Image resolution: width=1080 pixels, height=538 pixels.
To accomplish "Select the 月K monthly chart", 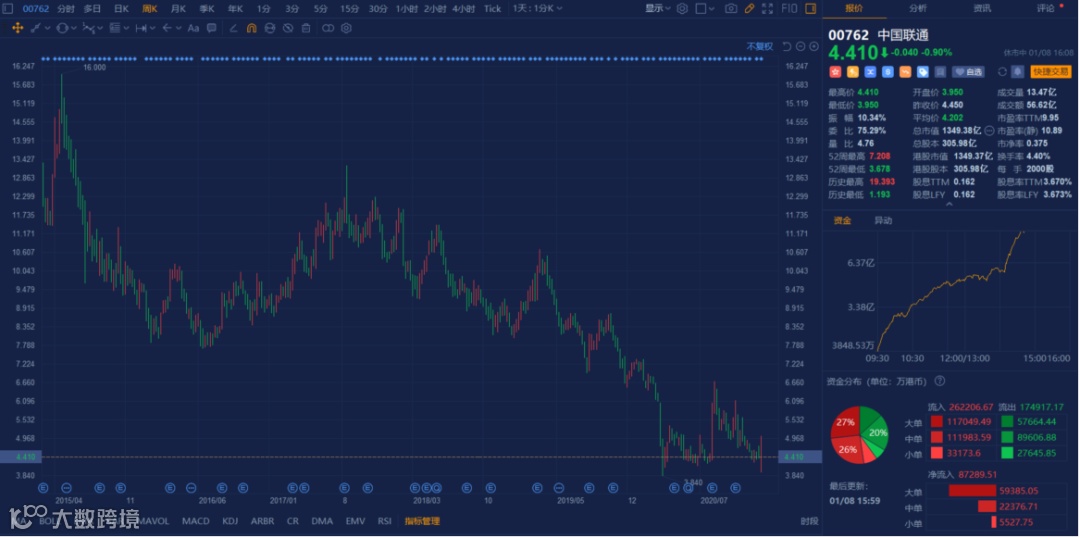I will pos(178,8).
